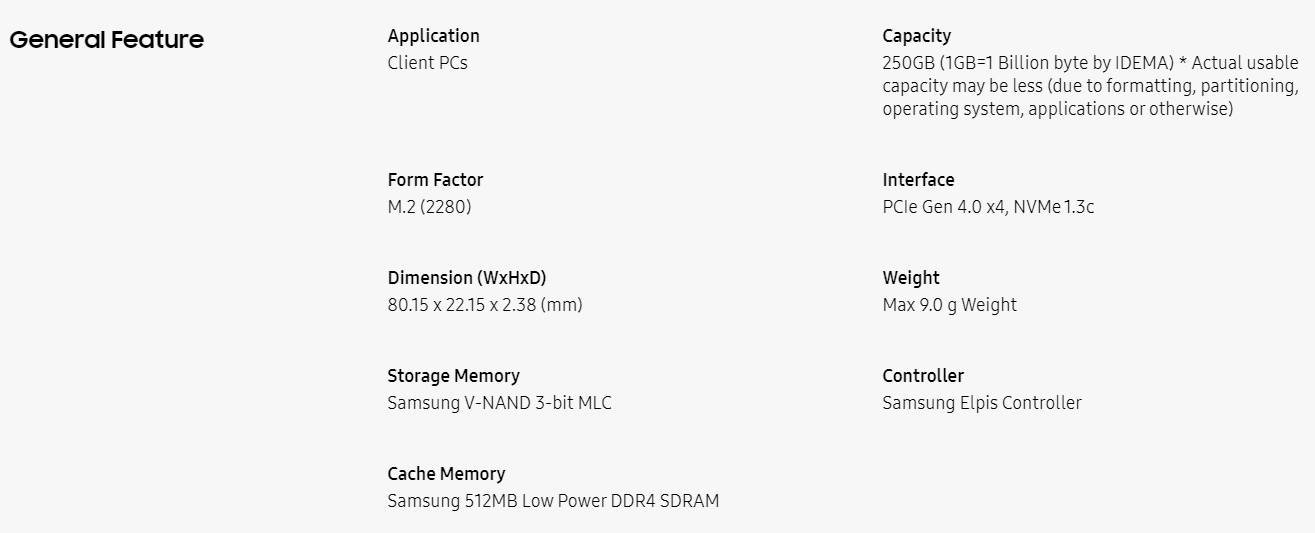
Task: Select the 250GB capacity description text
Action: pyautogui.click(x=1090, y=86)
